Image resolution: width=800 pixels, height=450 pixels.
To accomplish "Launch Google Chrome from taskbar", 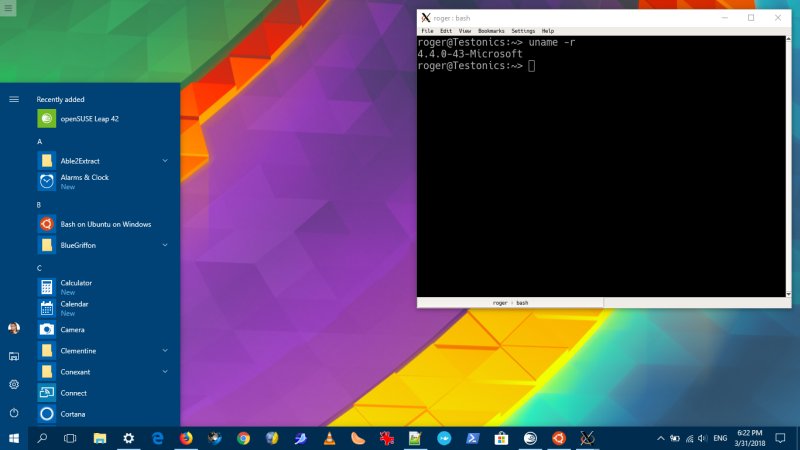I will tap(243, 438).
